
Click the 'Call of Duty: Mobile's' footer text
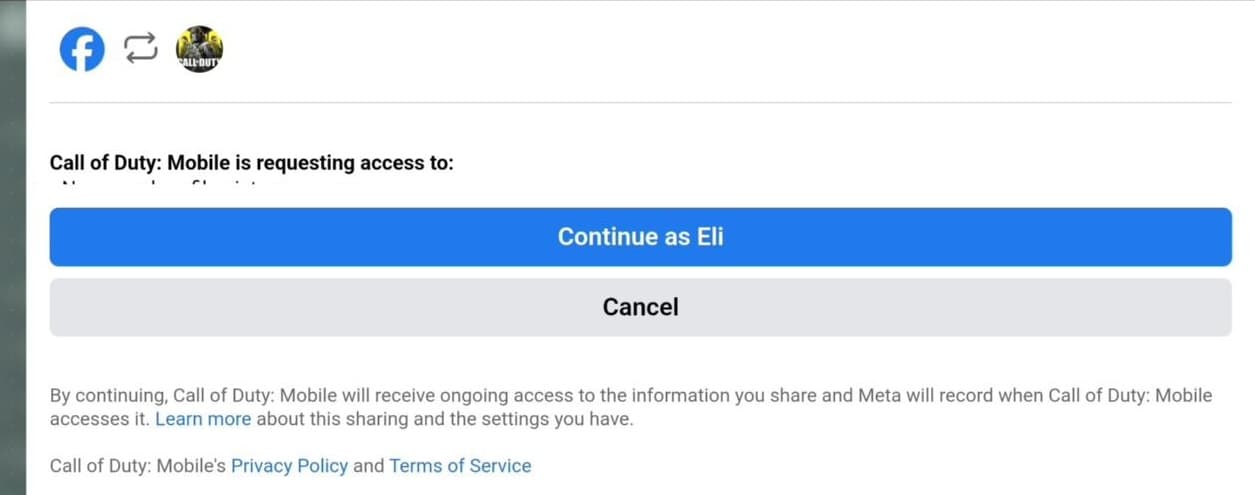pyautogui.click(x=138, y=465)
